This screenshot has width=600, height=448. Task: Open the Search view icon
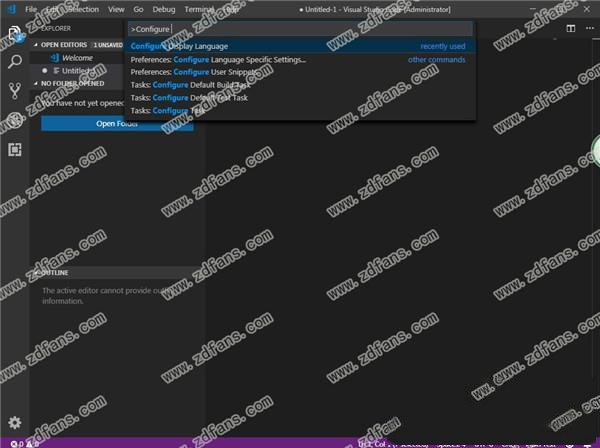click(x=15, y=62)
